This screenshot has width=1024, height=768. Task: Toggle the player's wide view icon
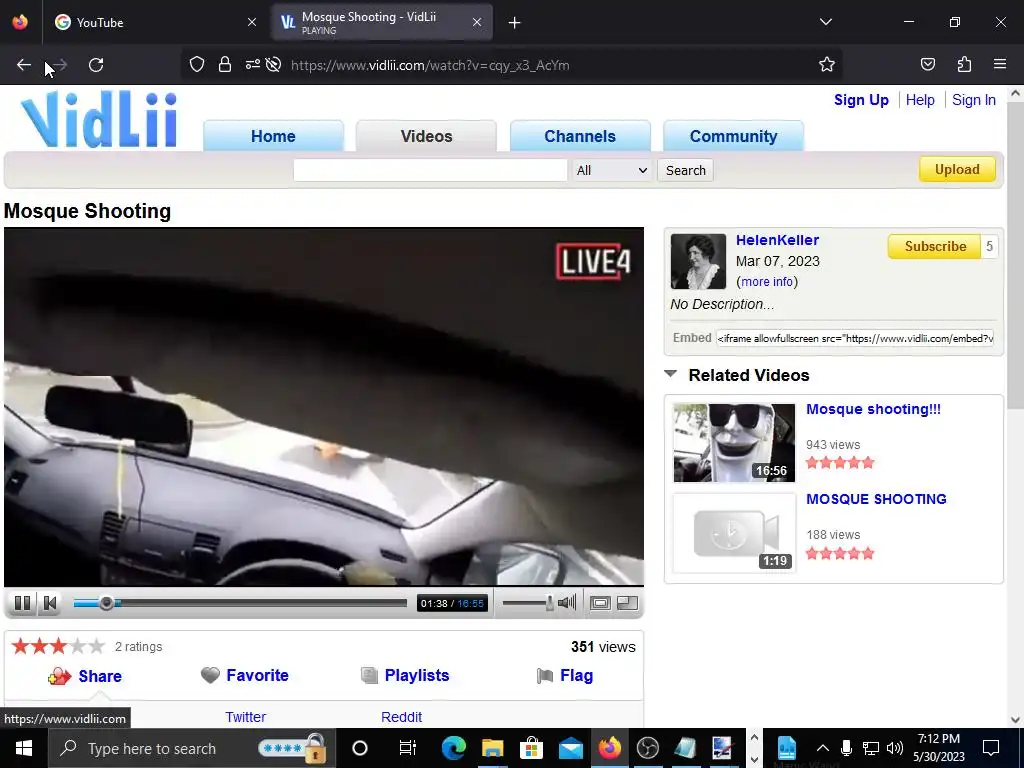tap(628, 603)
